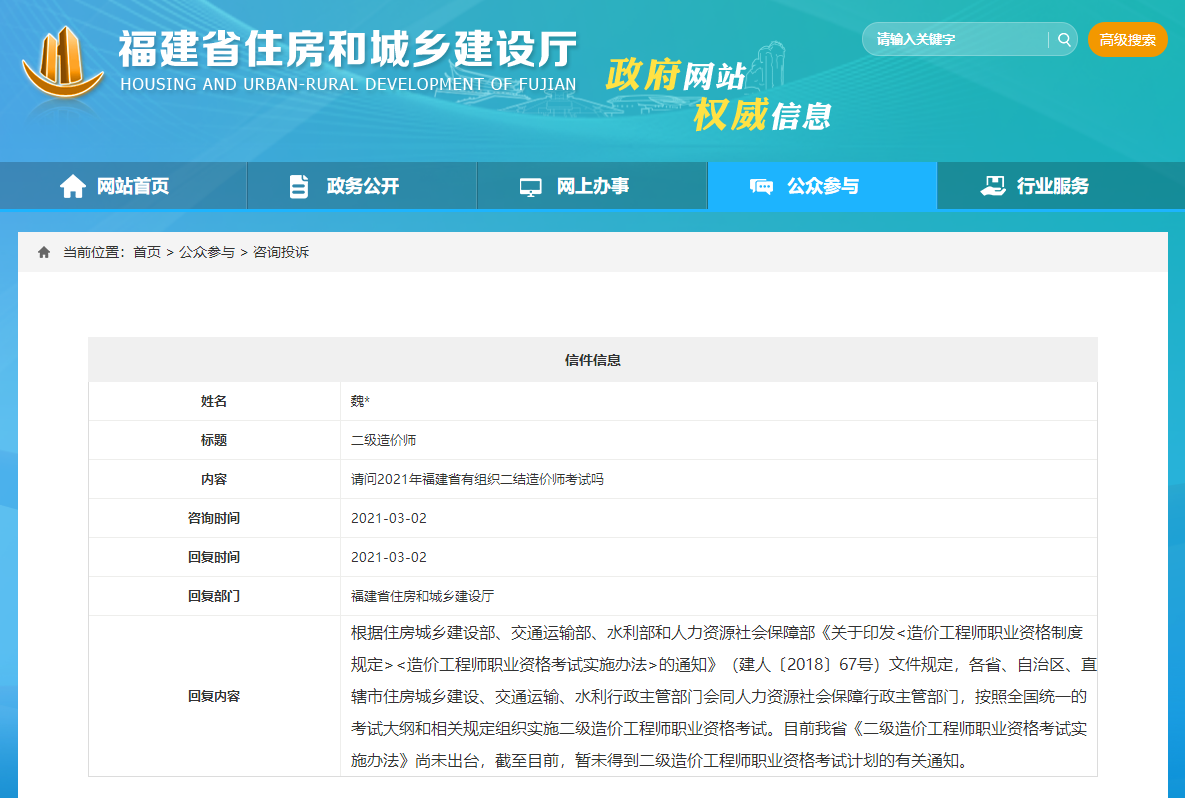Click the 福建省住房和城乡建设厅 site title

[348, 50]
